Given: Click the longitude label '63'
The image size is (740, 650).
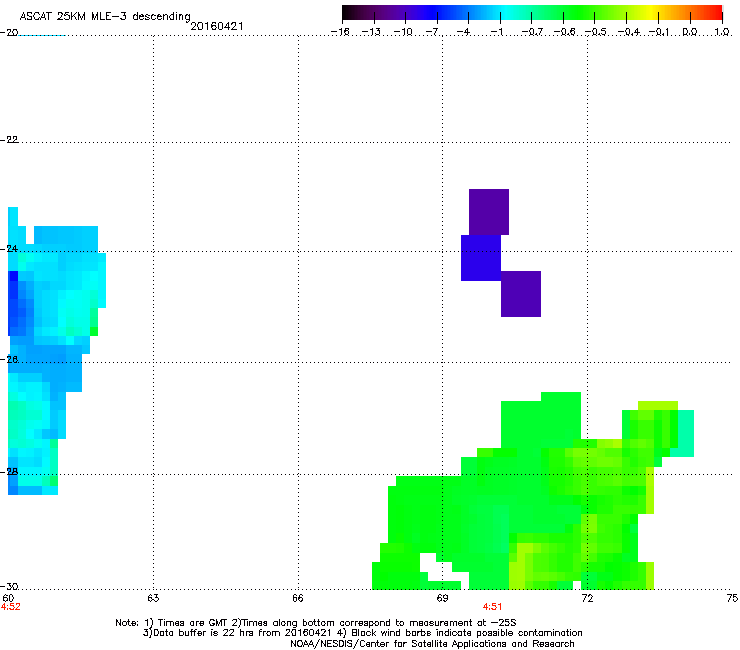Looking at the screenshot, I should [153, 598].
